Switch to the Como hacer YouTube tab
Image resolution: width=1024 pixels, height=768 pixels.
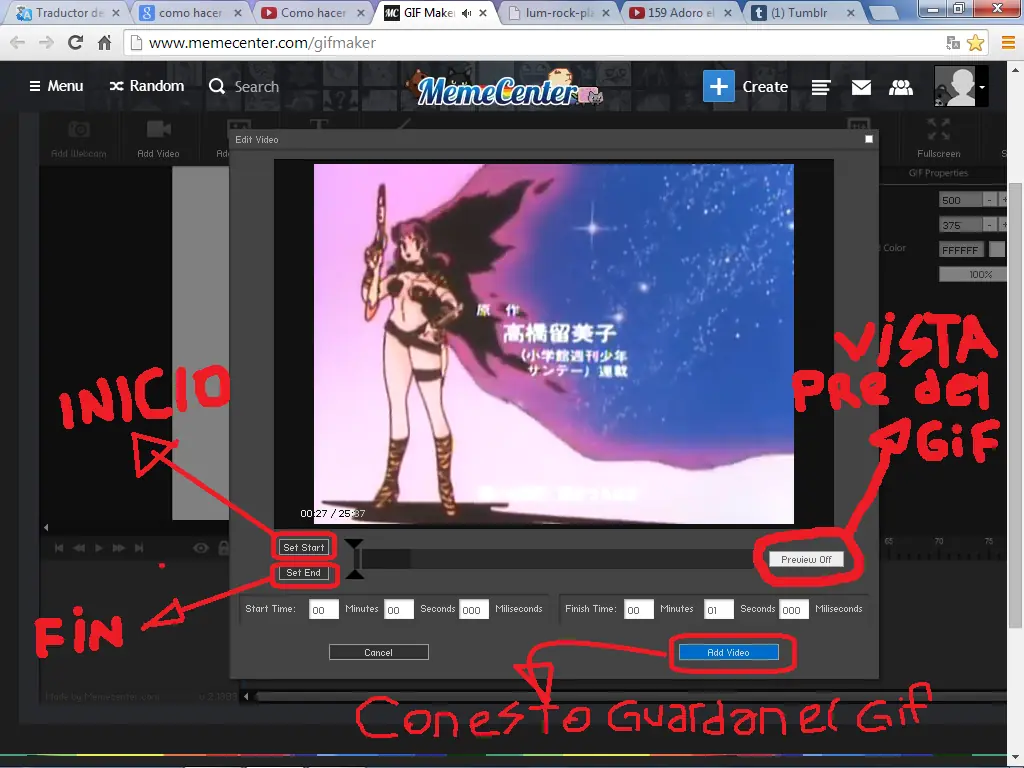[x=313, y=12]
